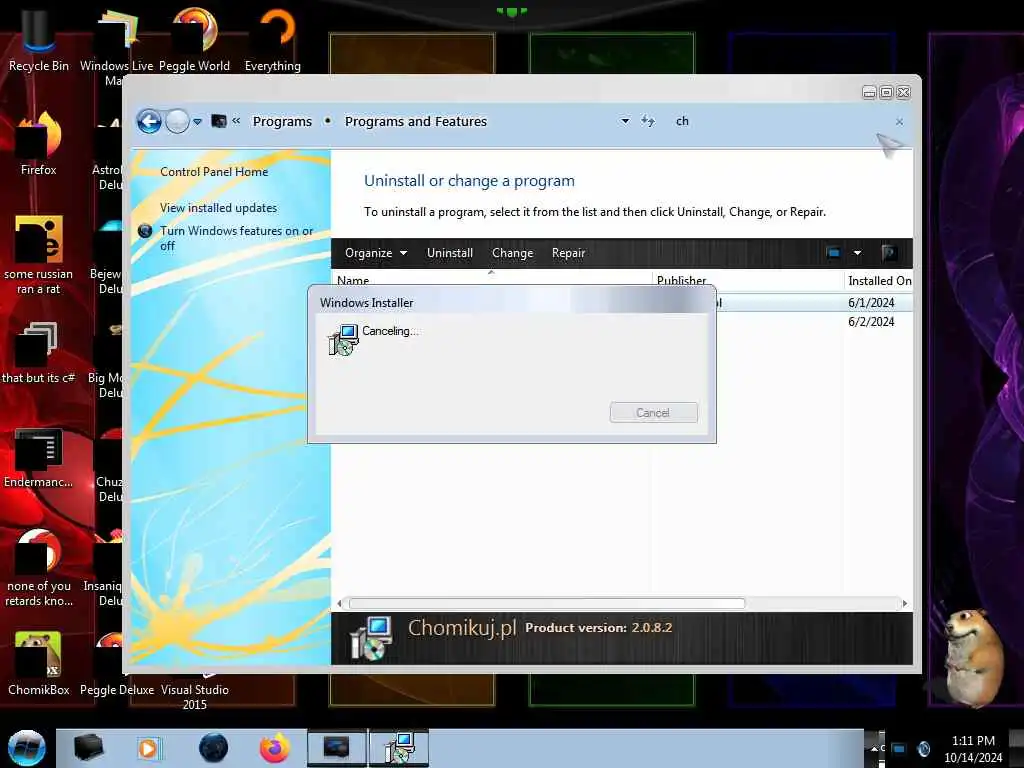
Task: Click the address bar overflow chevron
Action: point(236,121)
